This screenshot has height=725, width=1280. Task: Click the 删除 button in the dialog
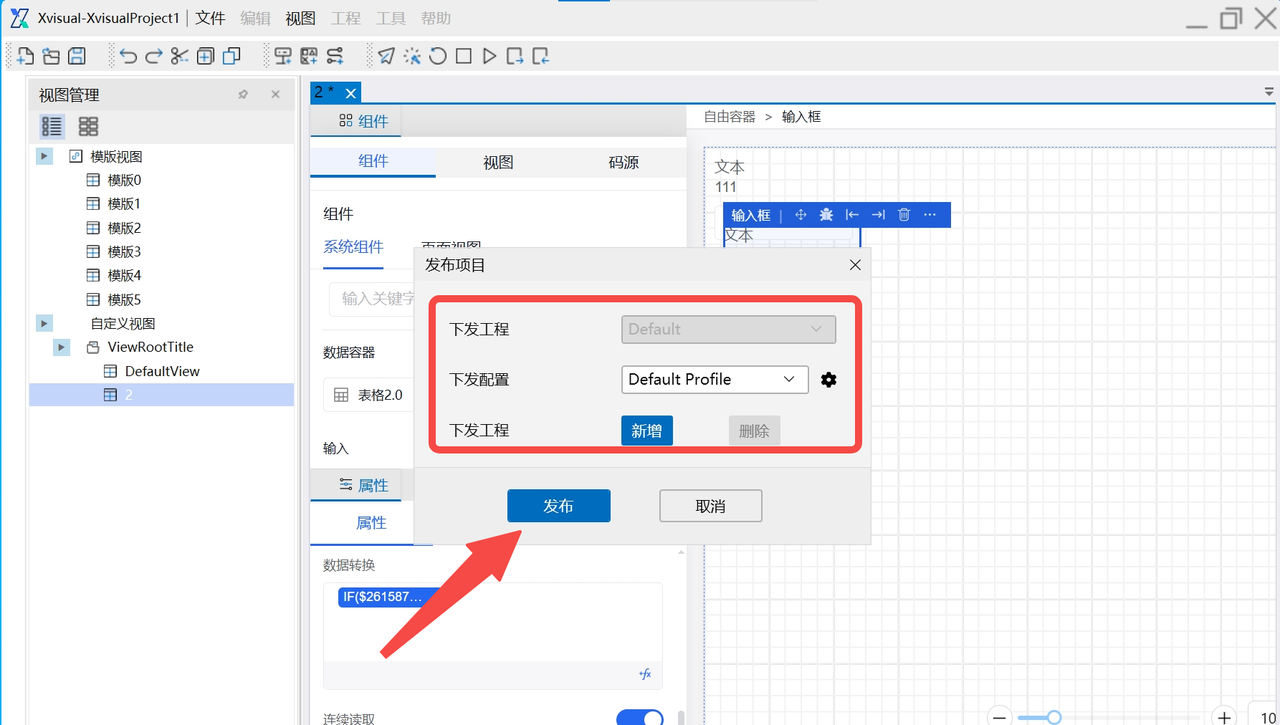754,431
